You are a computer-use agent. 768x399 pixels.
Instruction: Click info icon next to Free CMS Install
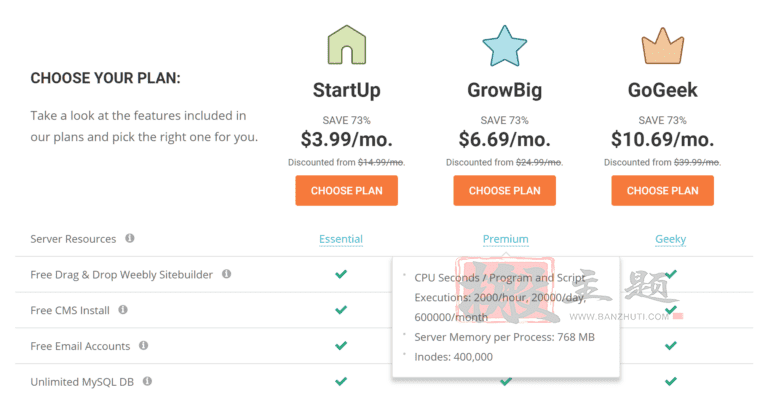[123, 310]
